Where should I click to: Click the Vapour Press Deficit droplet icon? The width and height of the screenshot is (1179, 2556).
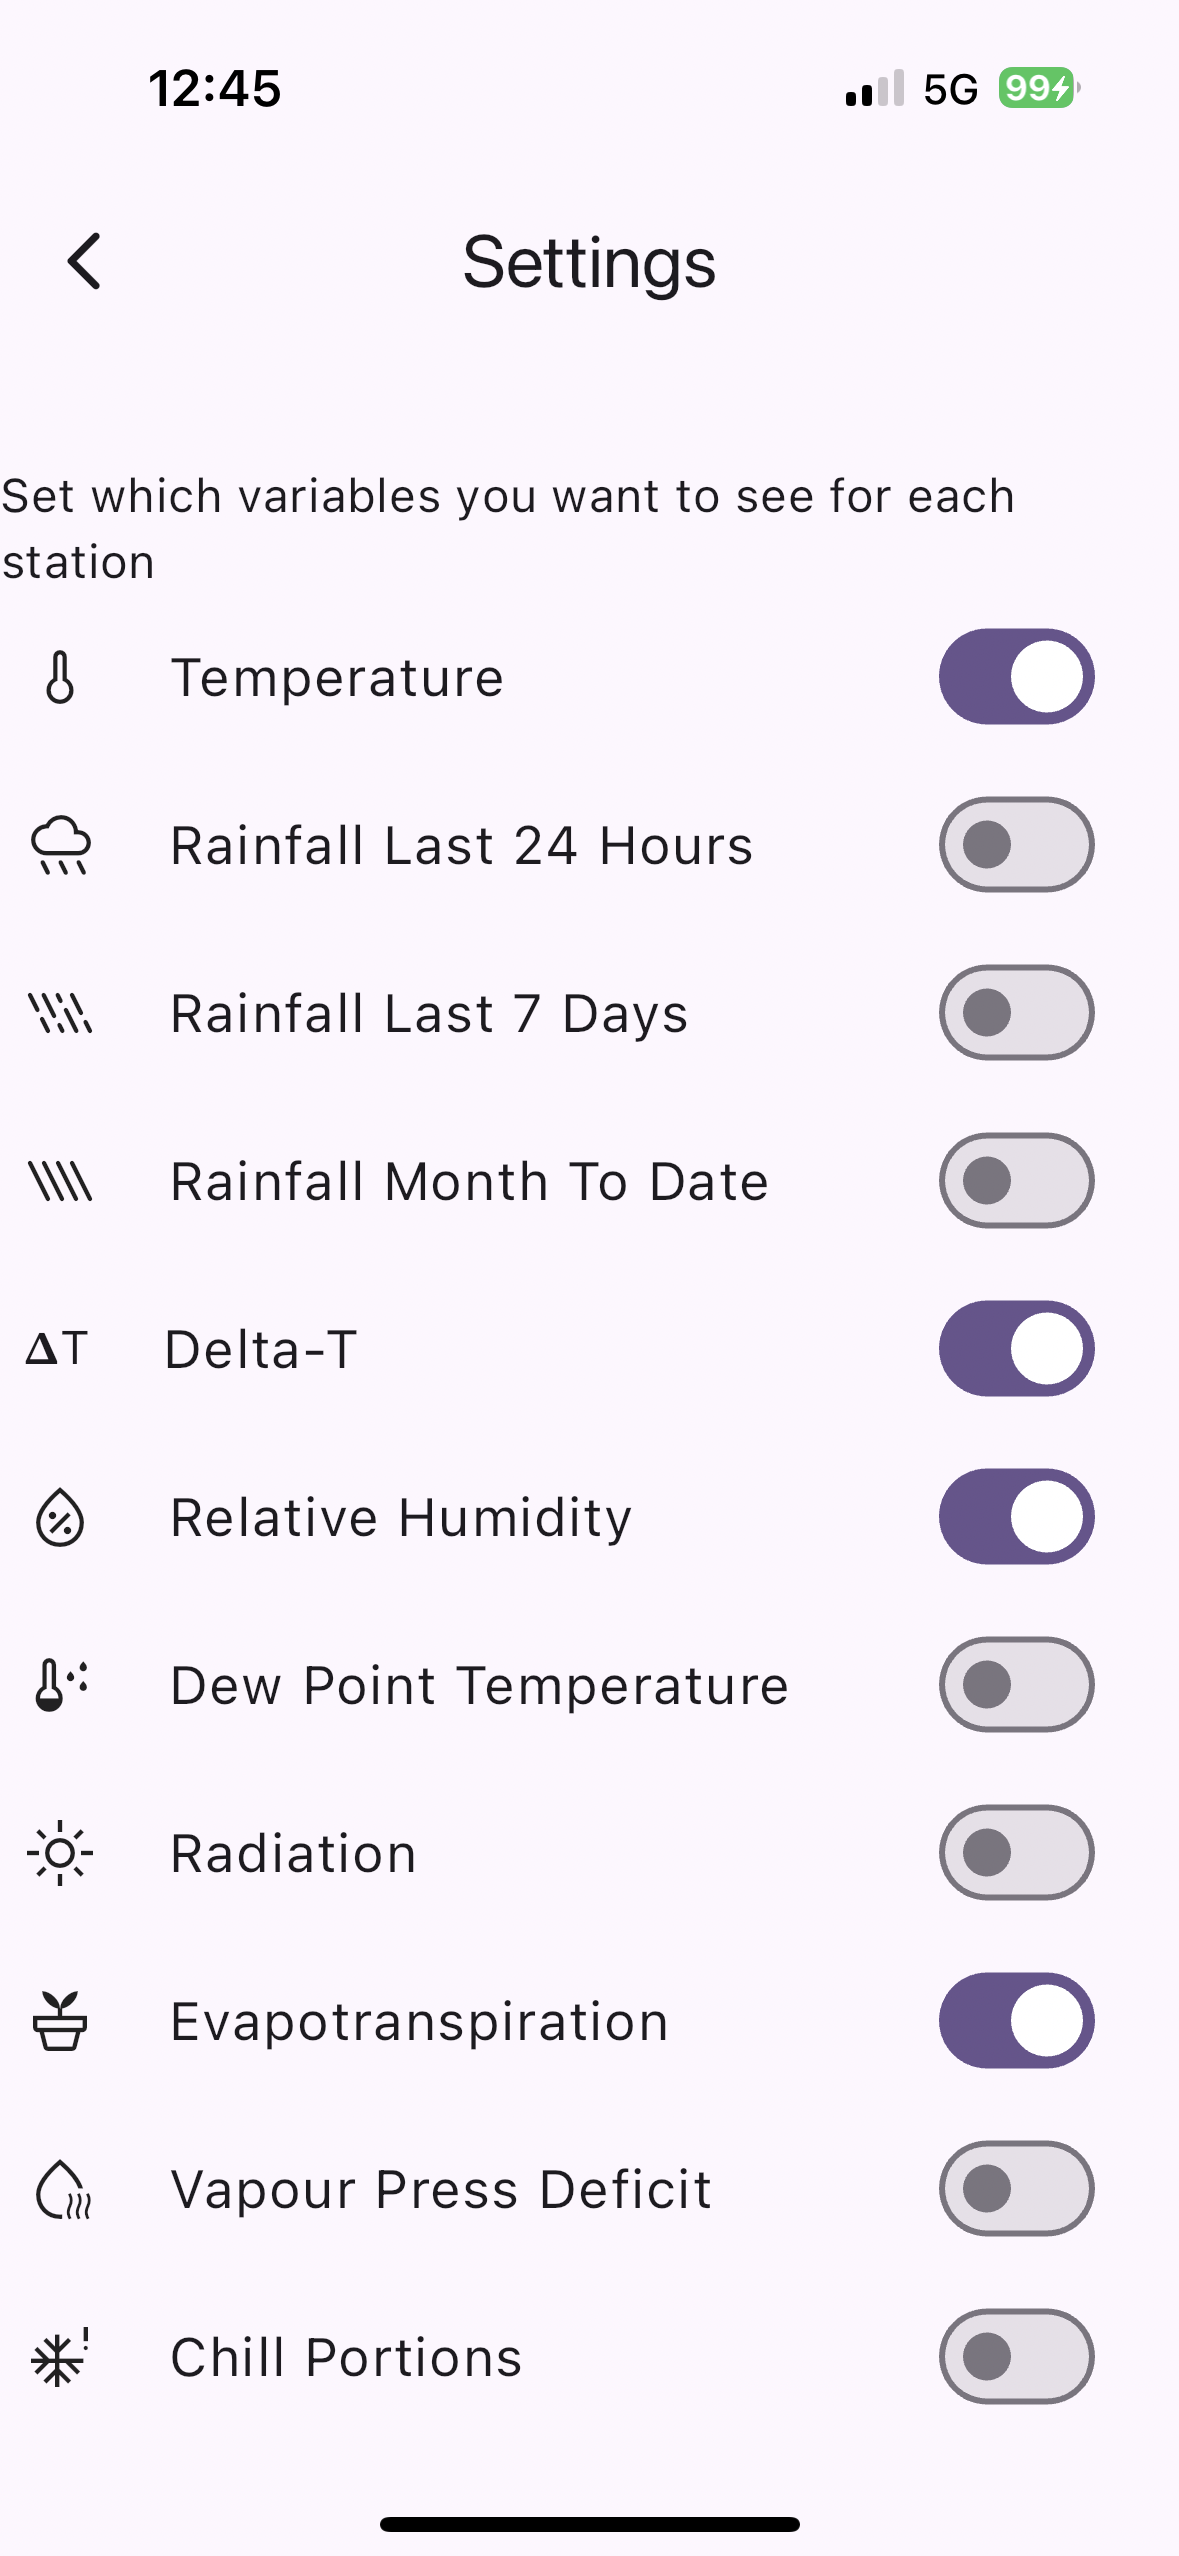(62, 2189)
